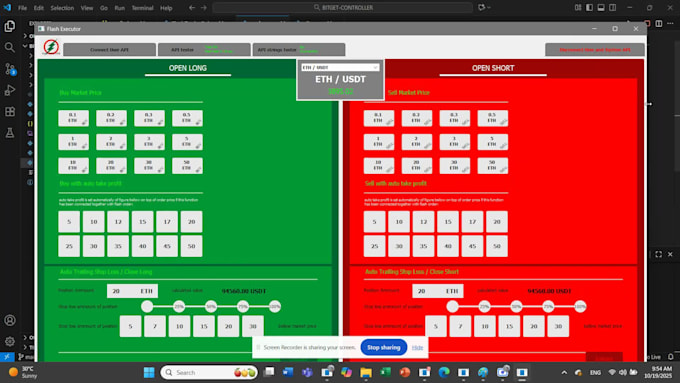Image resolution: width=680 pixels, height=383 pixels.
Task: Select take profit 17 in Open Long
Action: pyautogui.click(x=167, y=222)
